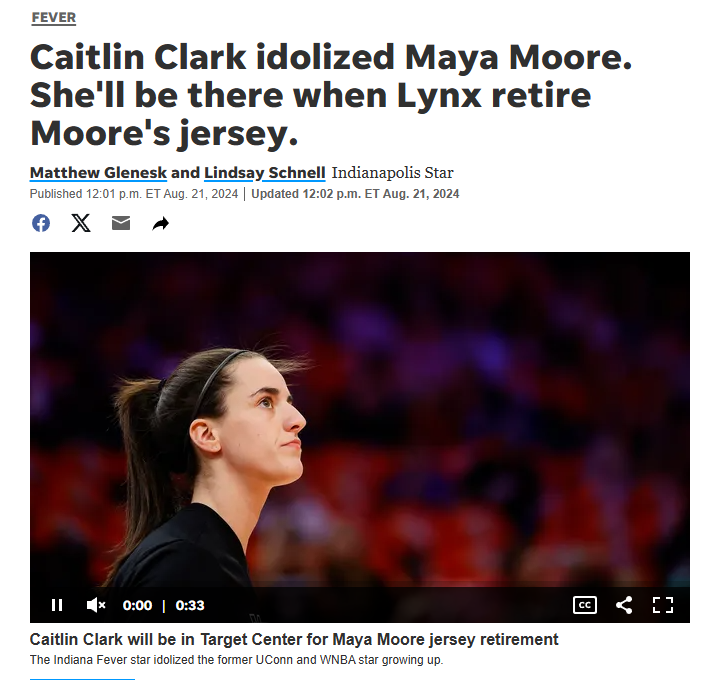The height and width of the screenshot is (688, 706).
Task: Click the Indianapolis Star source label
Action: click(393, 173)
